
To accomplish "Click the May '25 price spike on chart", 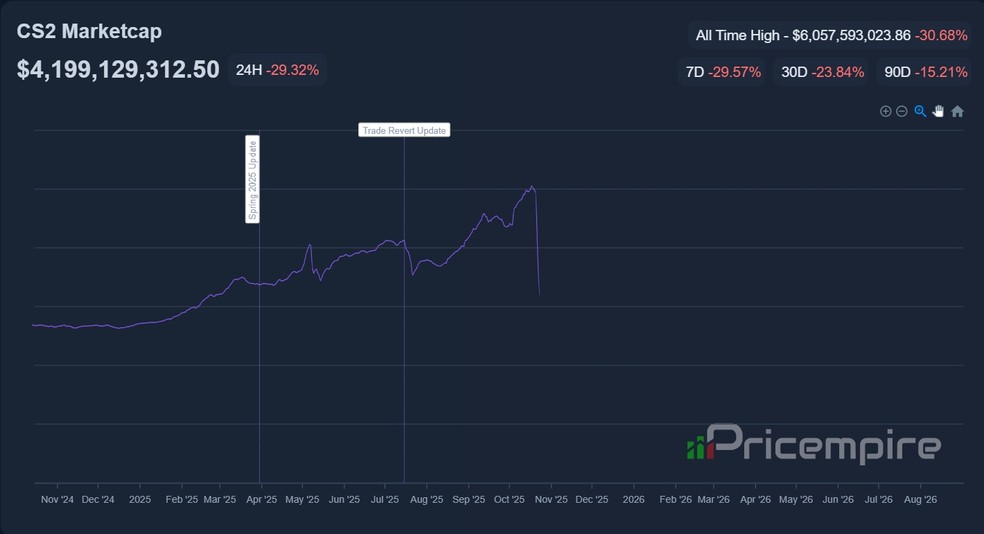I will pos(309,245).
